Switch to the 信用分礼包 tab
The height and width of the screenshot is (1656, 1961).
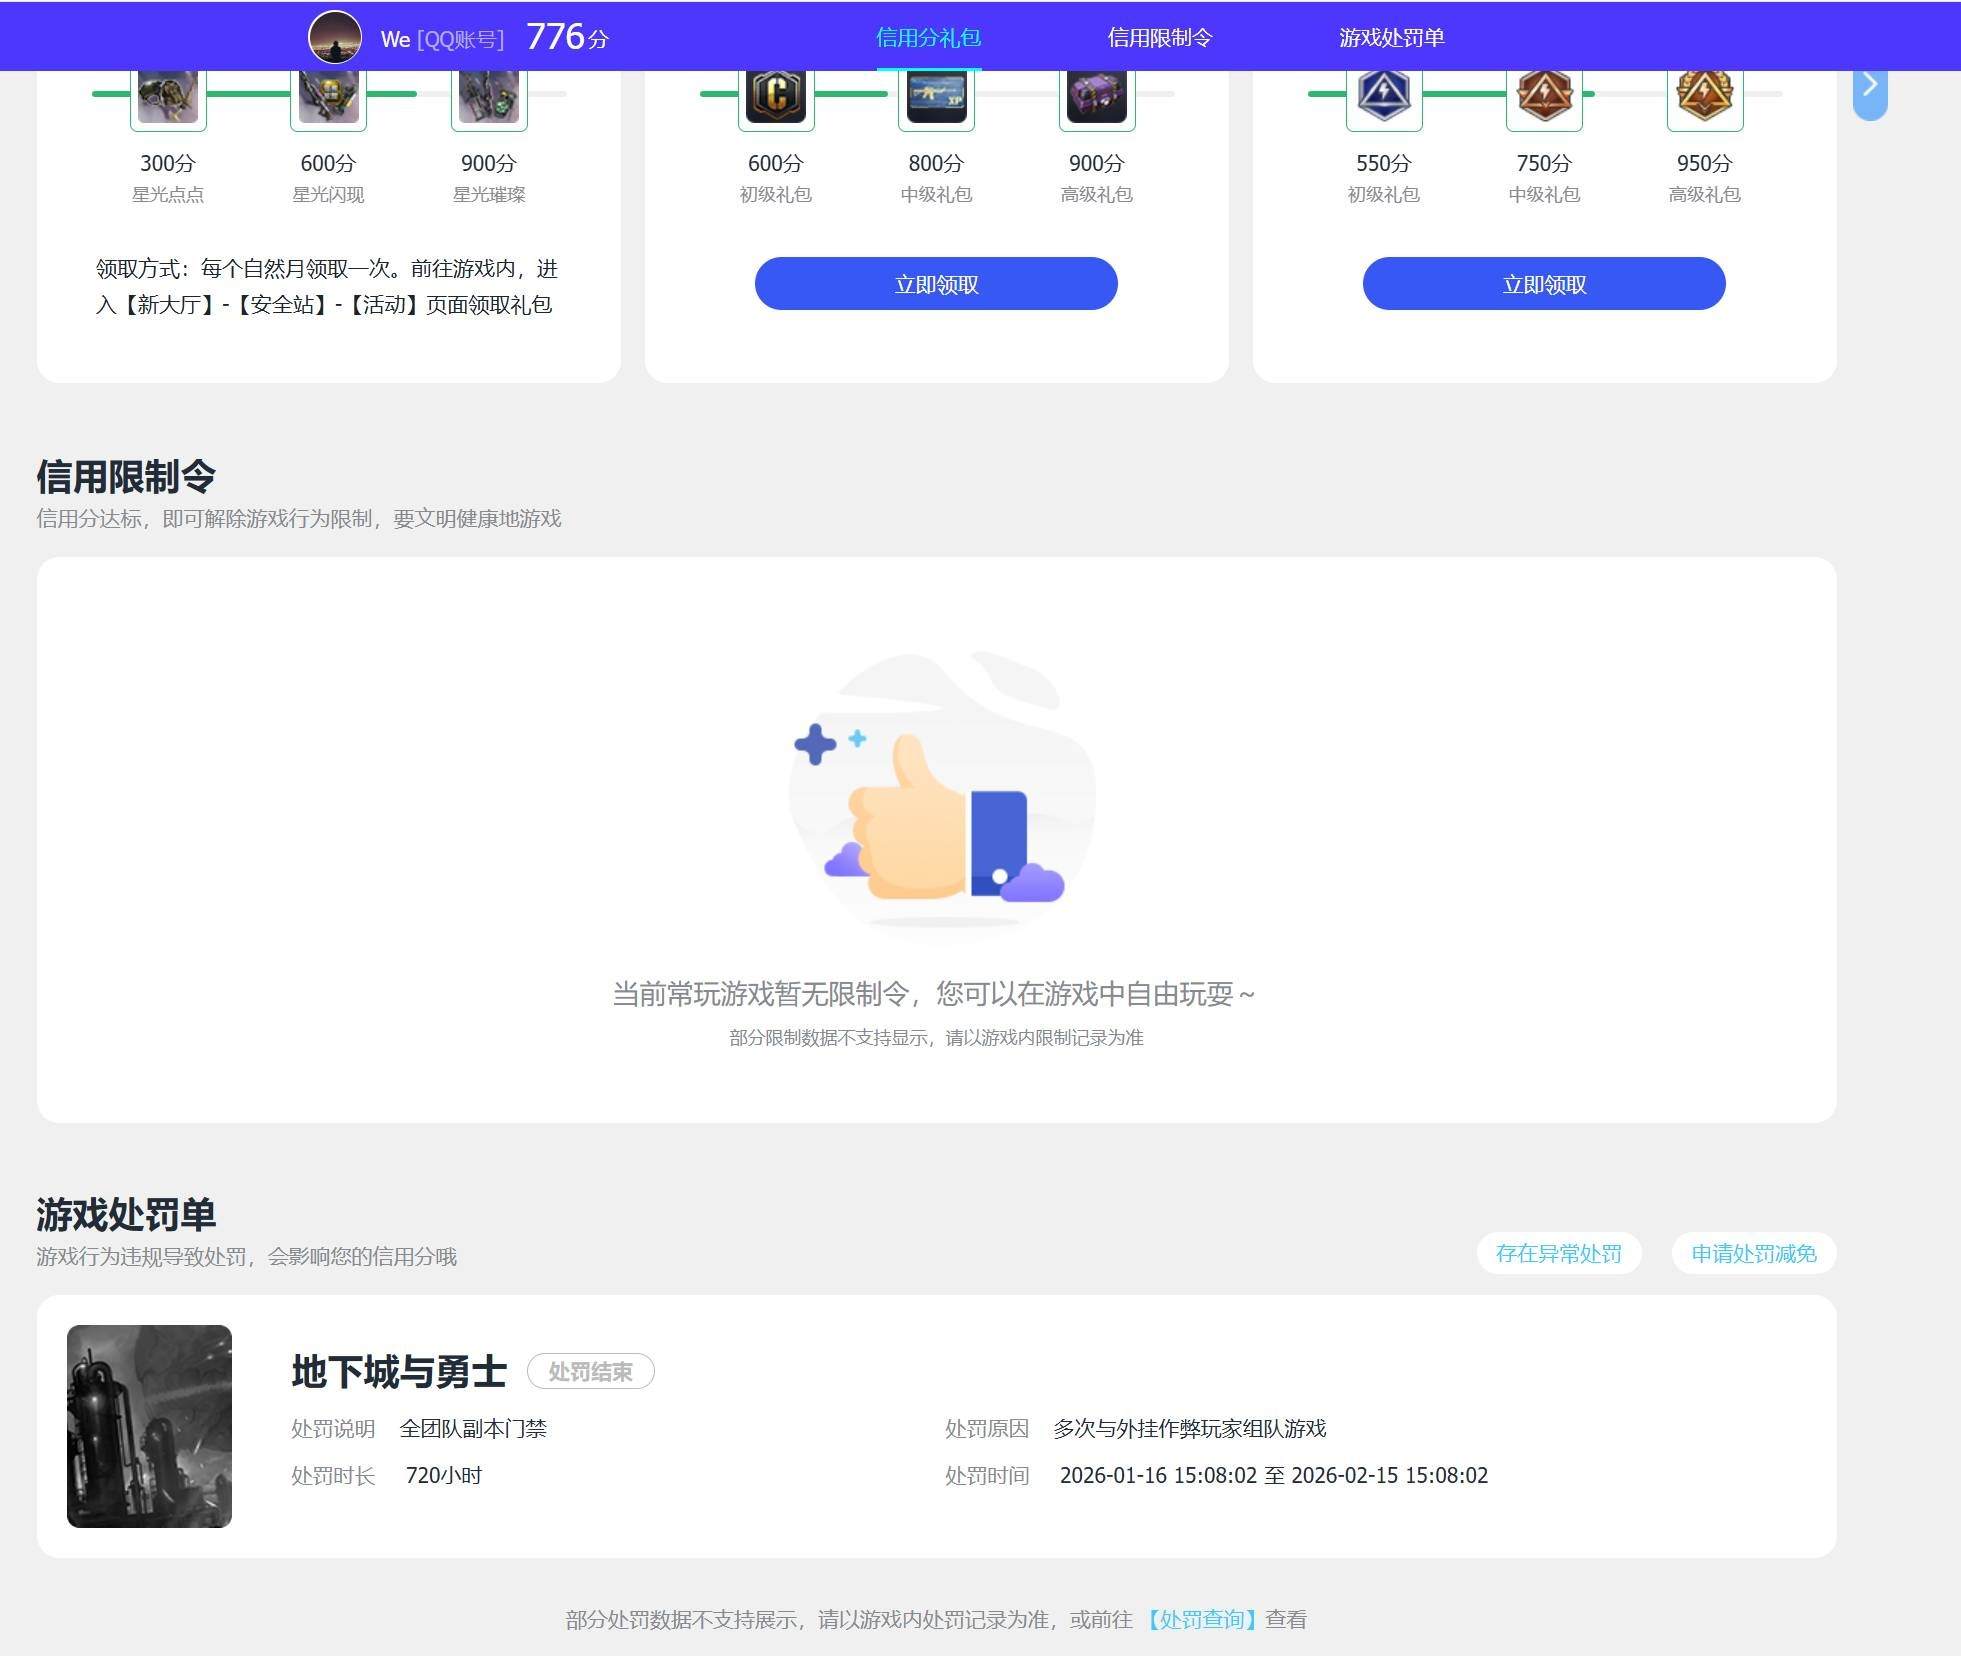coord(928,38)
